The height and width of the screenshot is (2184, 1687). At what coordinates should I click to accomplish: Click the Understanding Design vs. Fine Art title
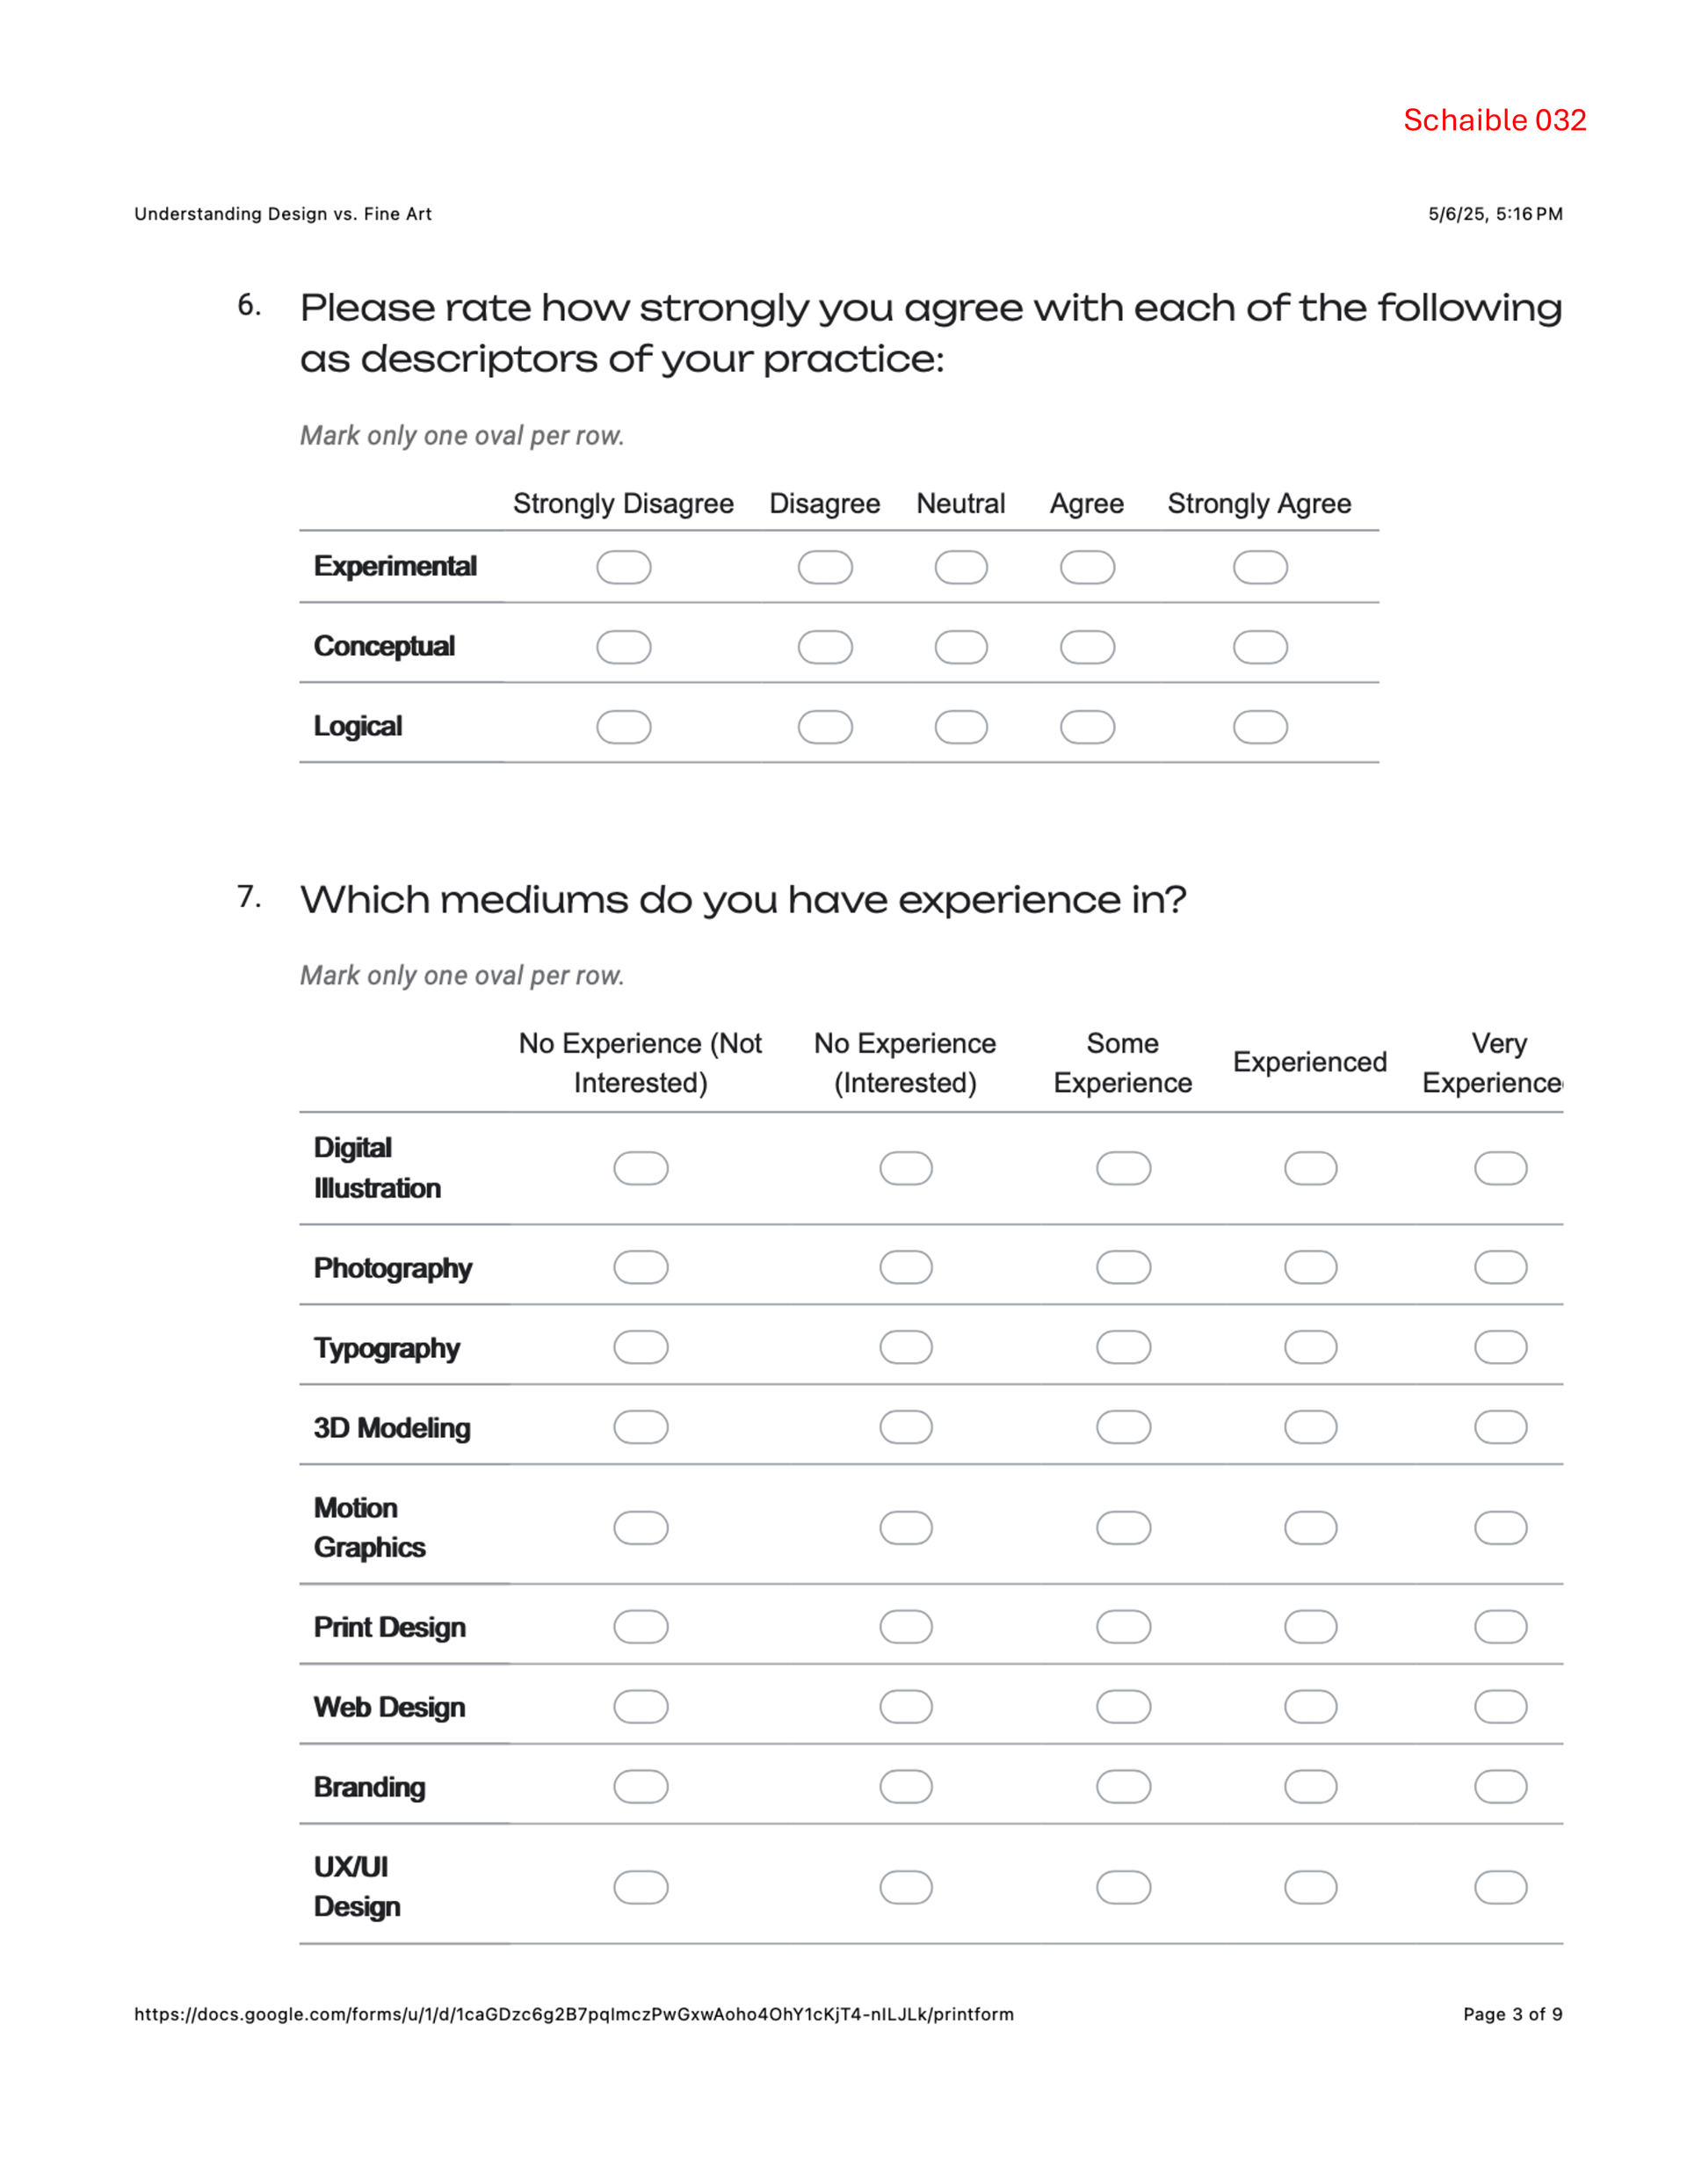coord(283,214)
